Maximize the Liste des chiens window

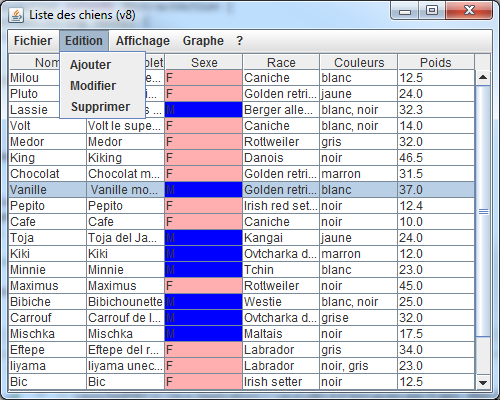432,10
